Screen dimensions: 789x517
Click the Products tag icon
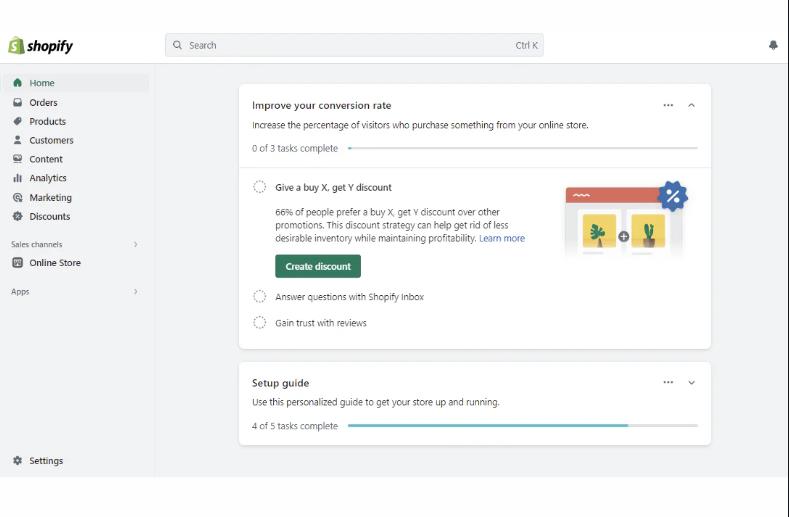(18, 121)
